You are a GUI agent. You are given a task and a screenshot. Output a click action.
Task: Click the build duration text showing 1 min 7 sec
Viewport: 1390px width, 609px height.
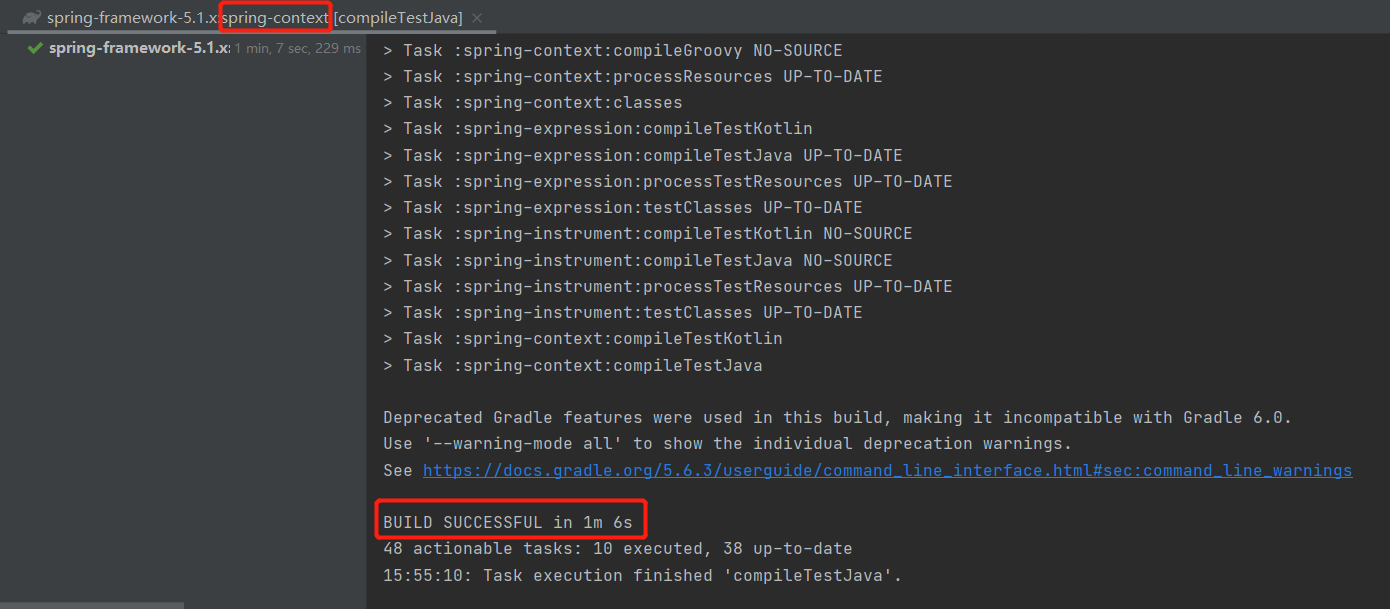[296, 47]
